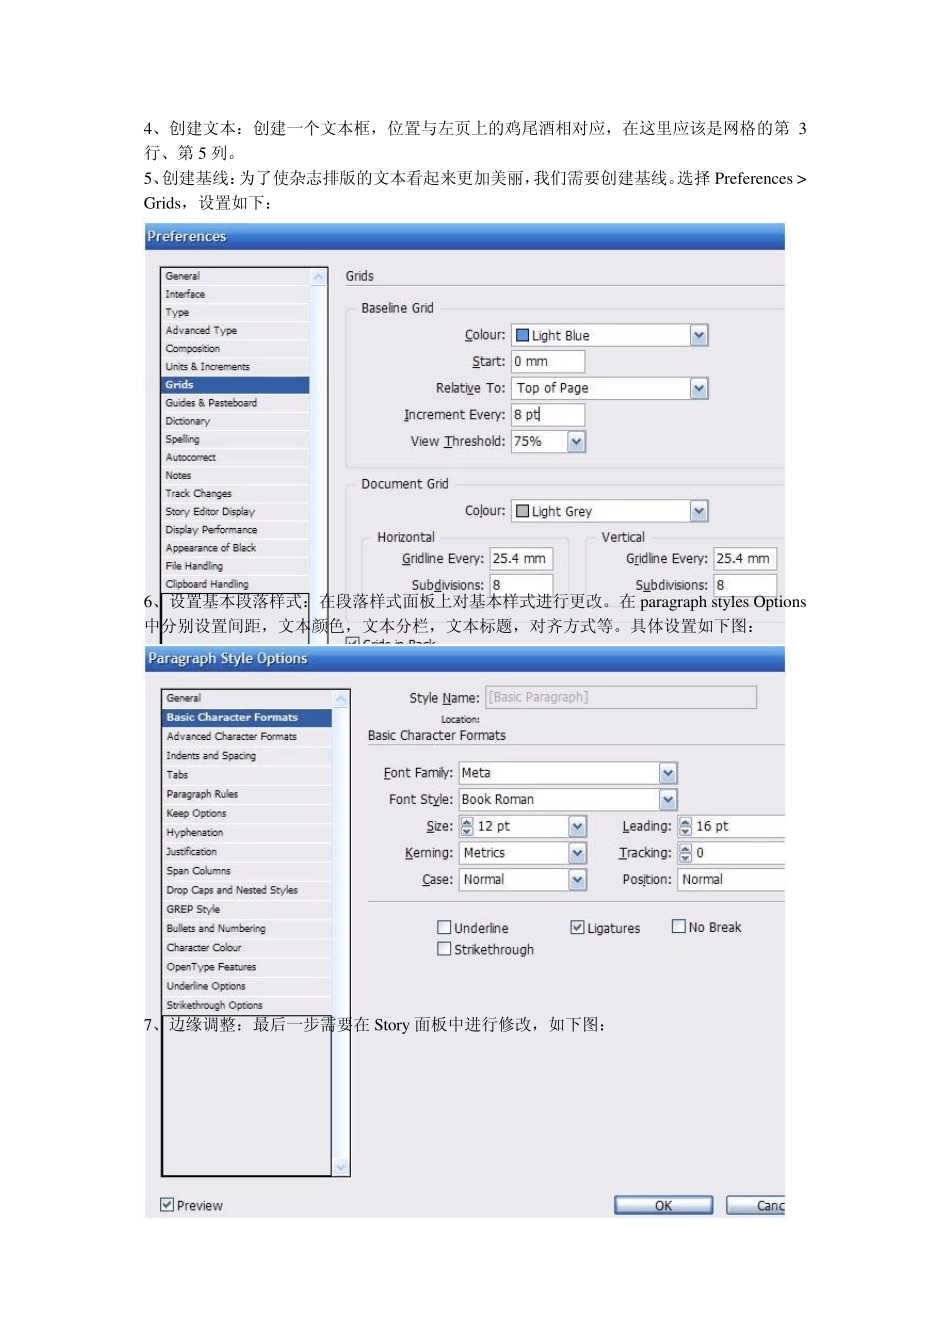Select Grids in the Preferences list
The height and width of the screenshot is (1344, 950).
[x=235, y=385]
